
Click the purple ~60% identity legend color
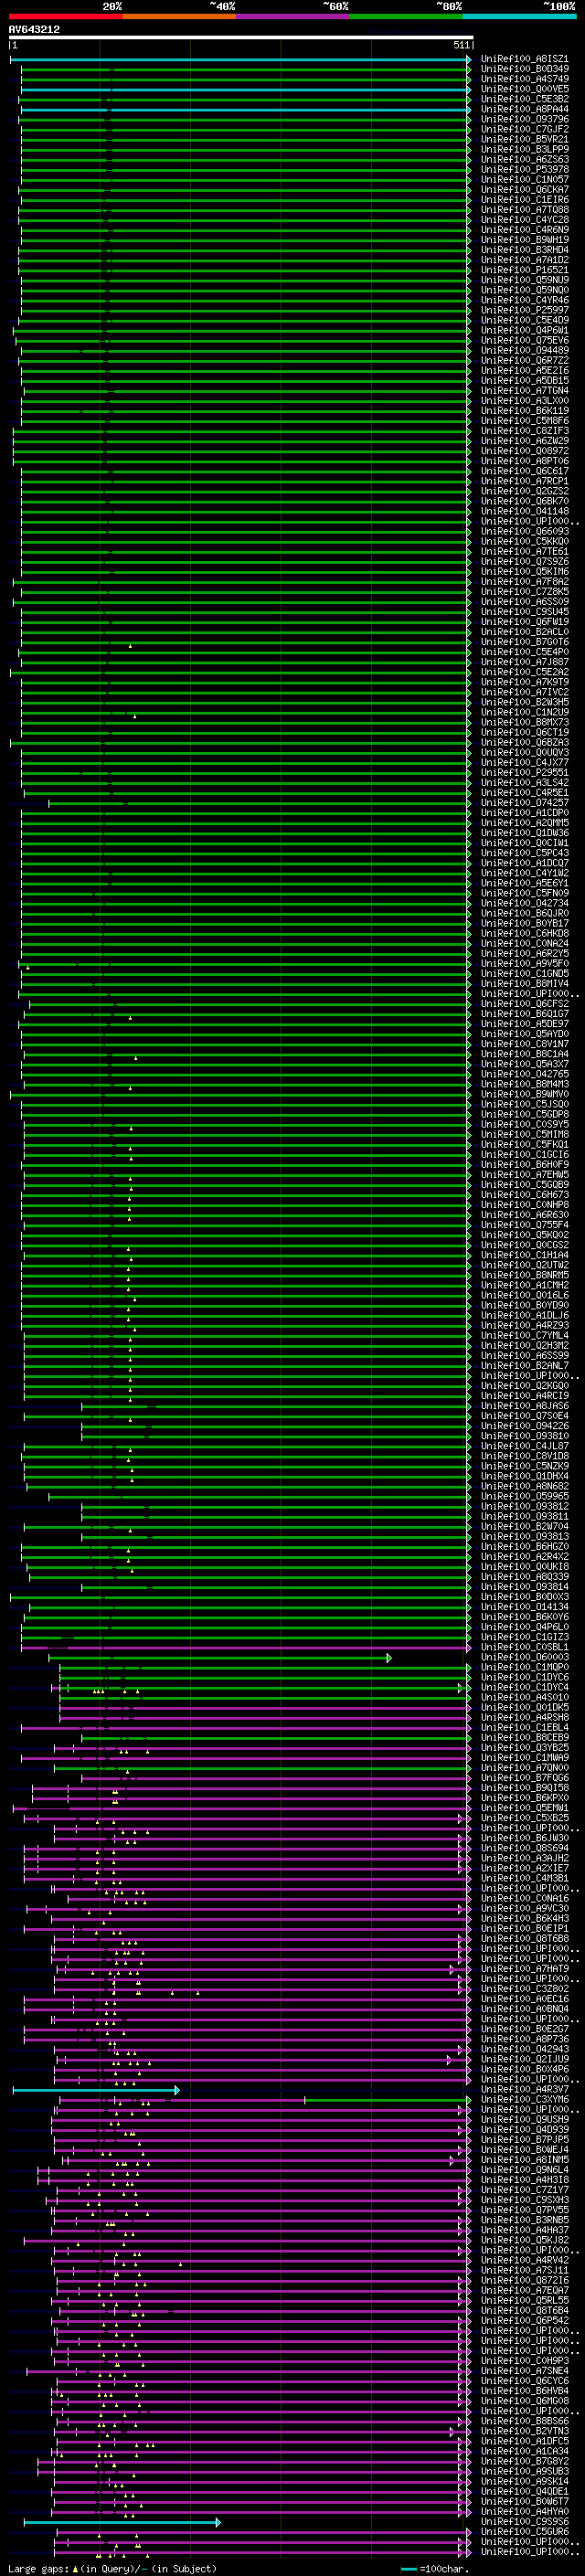[293, 16]
